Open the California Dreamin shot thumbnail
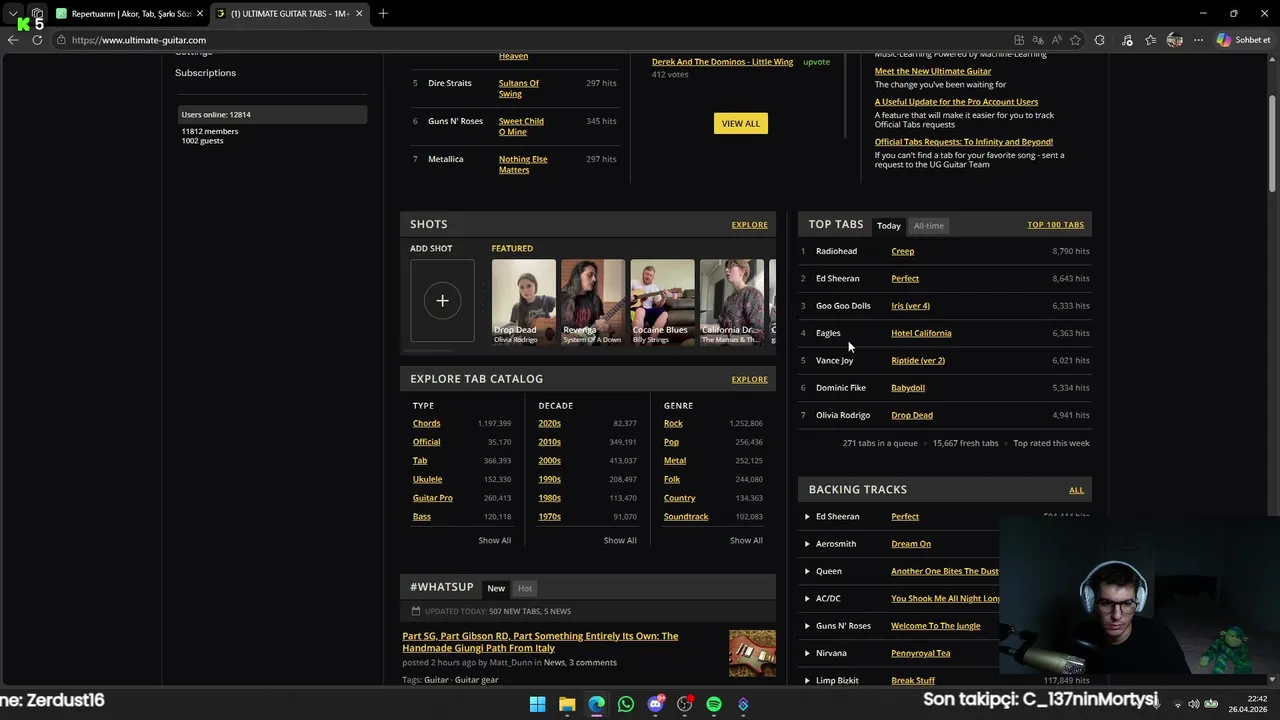Screen dimensions: 1280x720 732,303
